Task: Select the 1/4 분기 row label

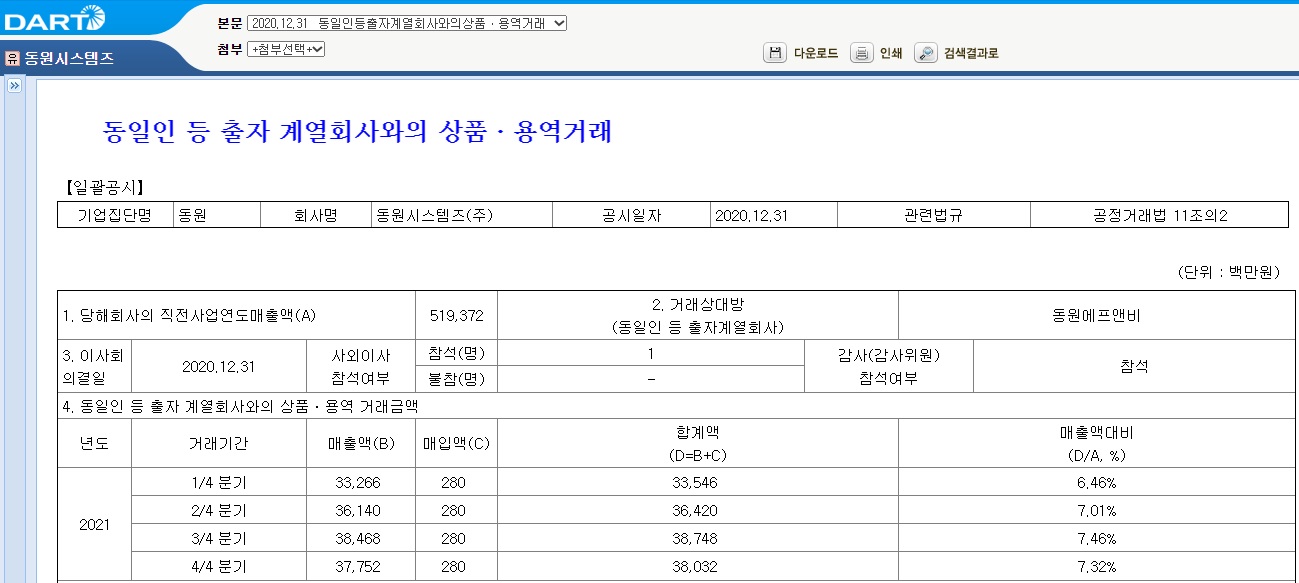Action: 219,482
